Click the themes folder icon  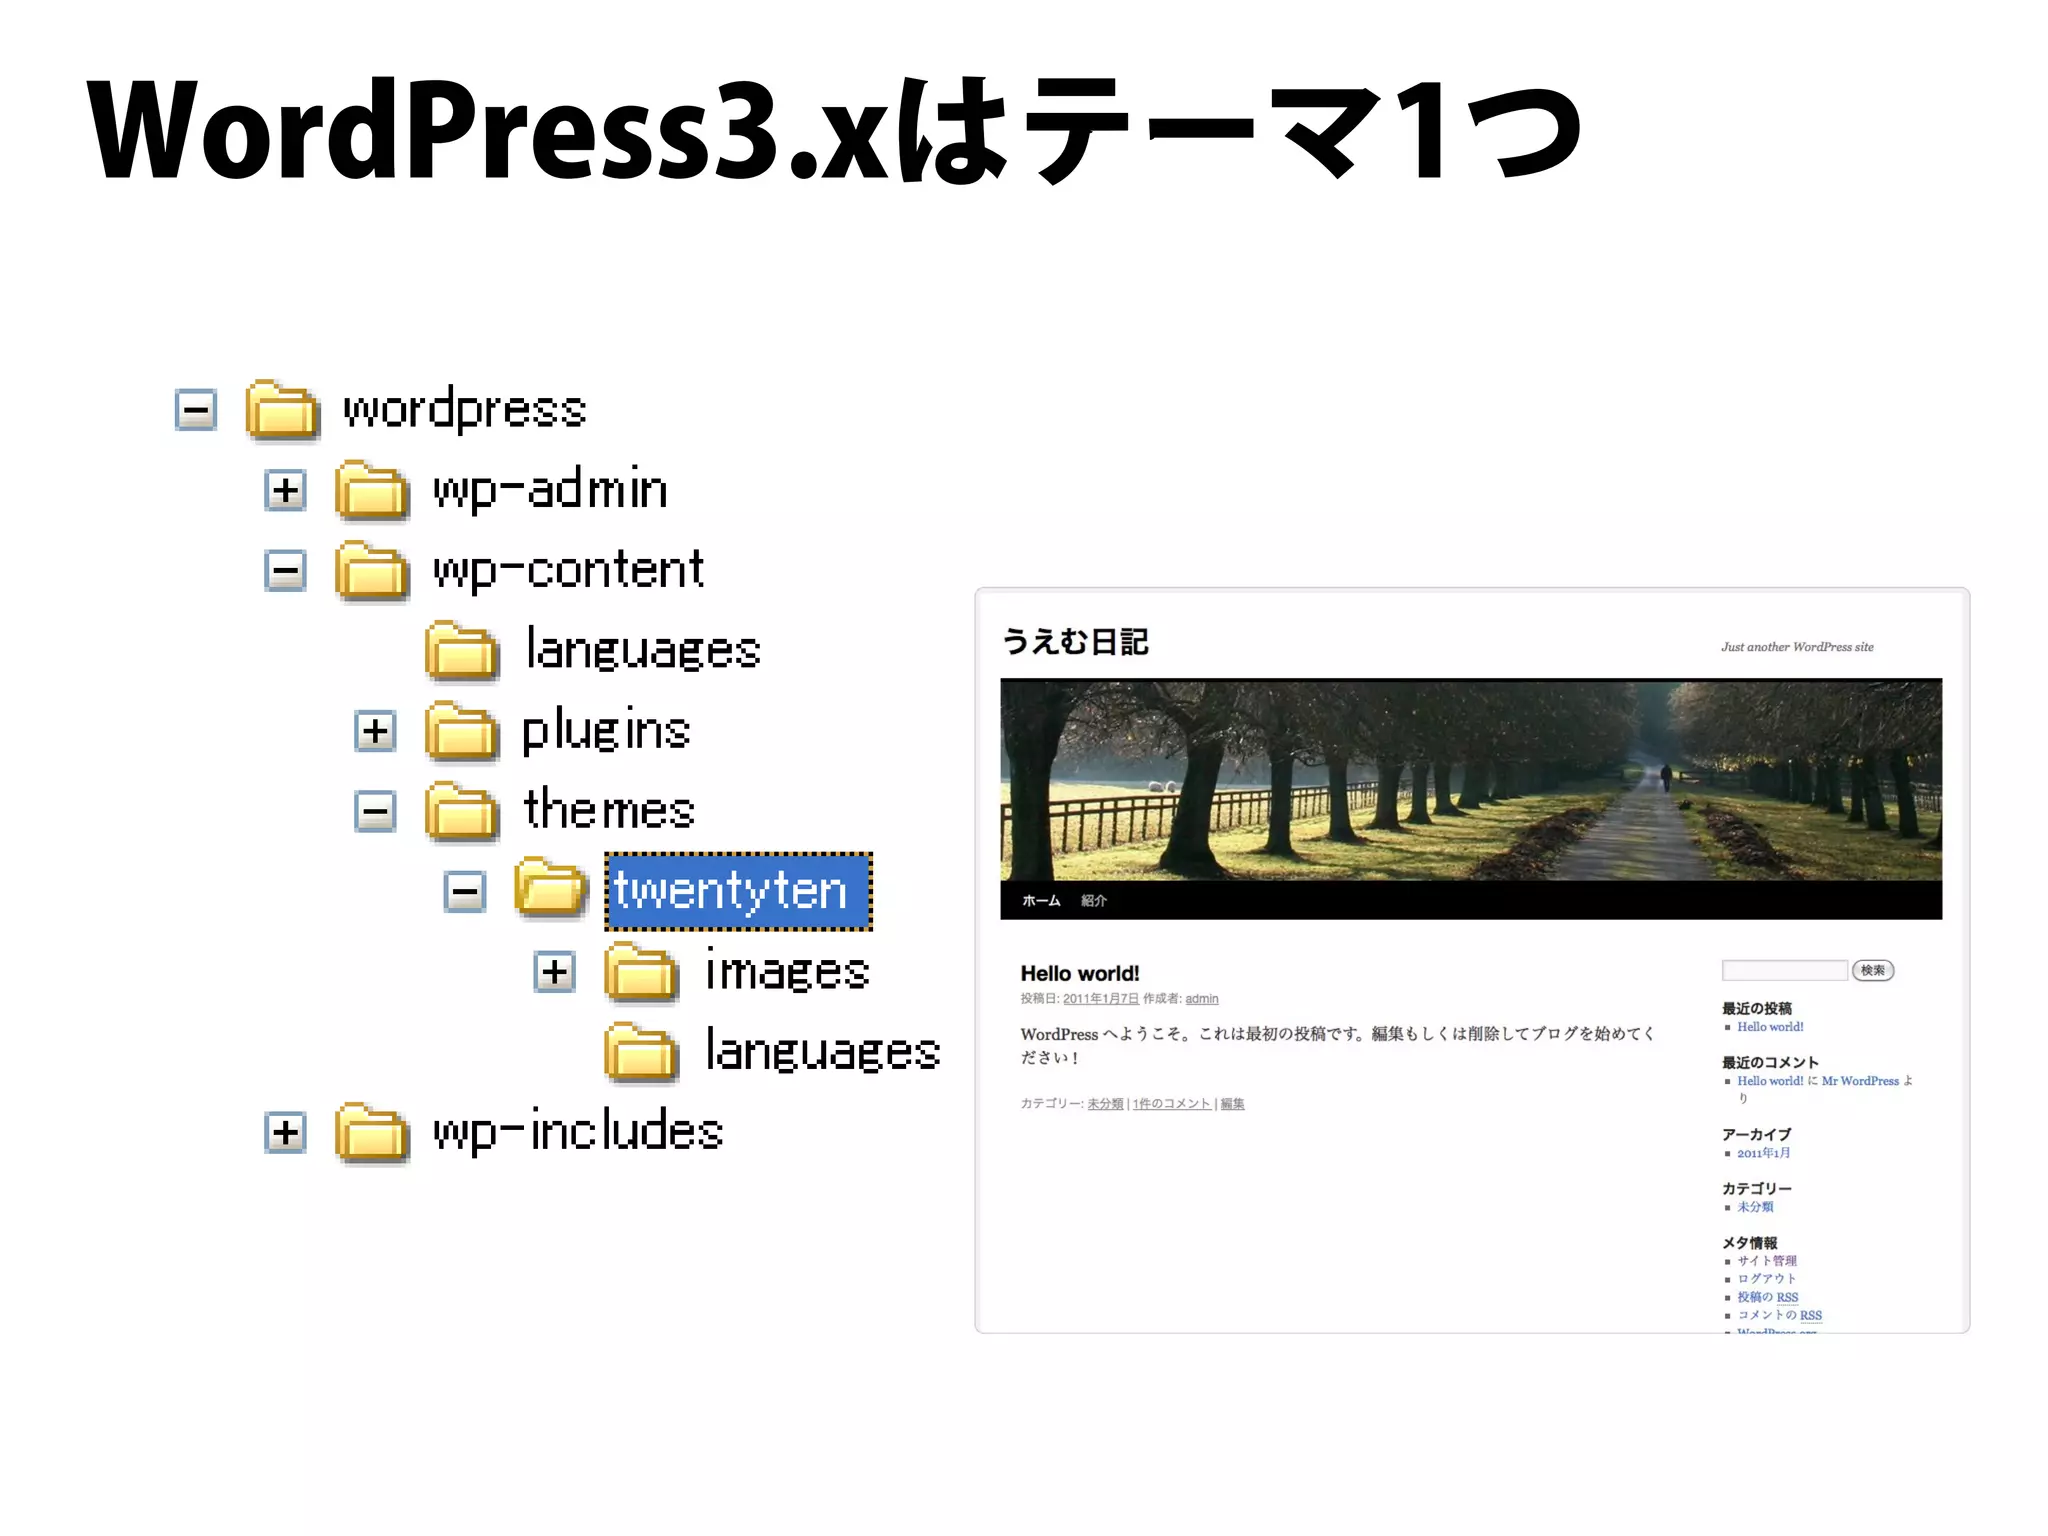[x=462, y=811]
